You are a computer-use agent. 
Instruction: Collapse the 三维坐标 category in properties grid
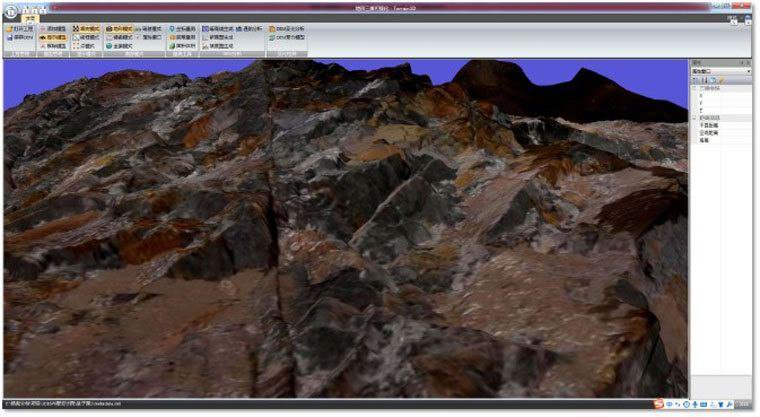[x=695, y=88]
